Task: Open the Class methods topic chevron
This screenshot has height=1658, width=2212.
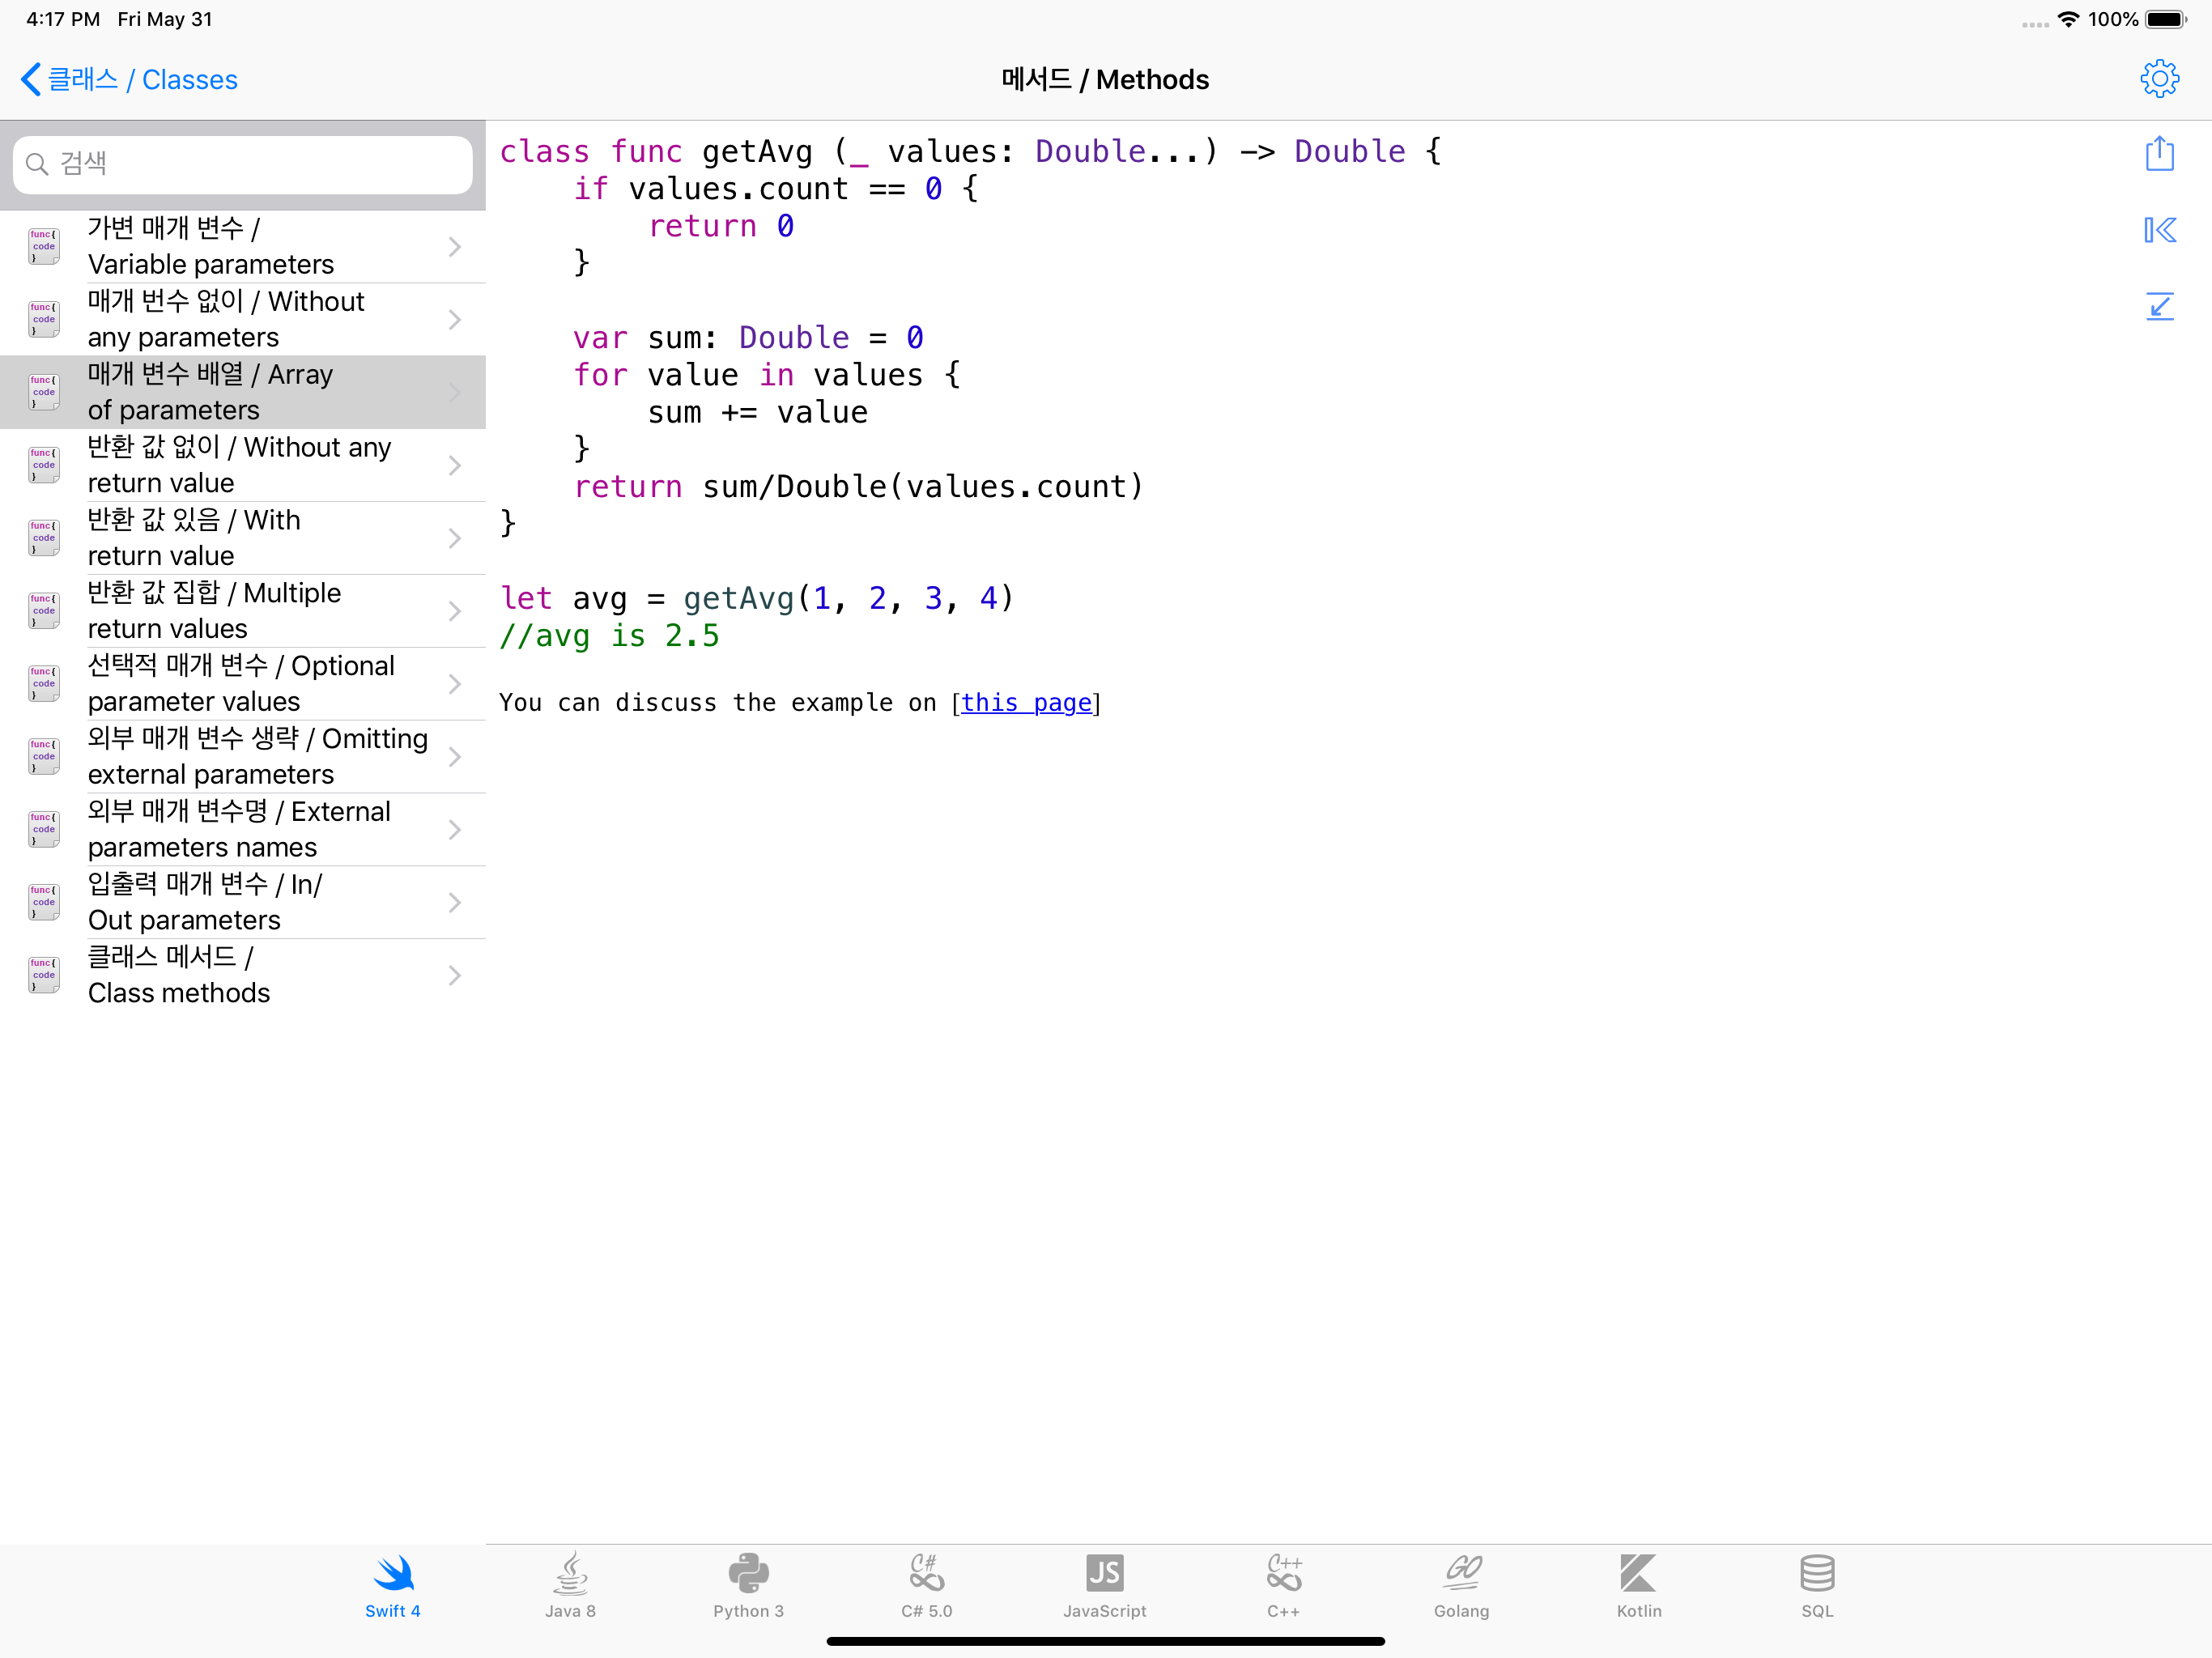Action: click(456, 975)
